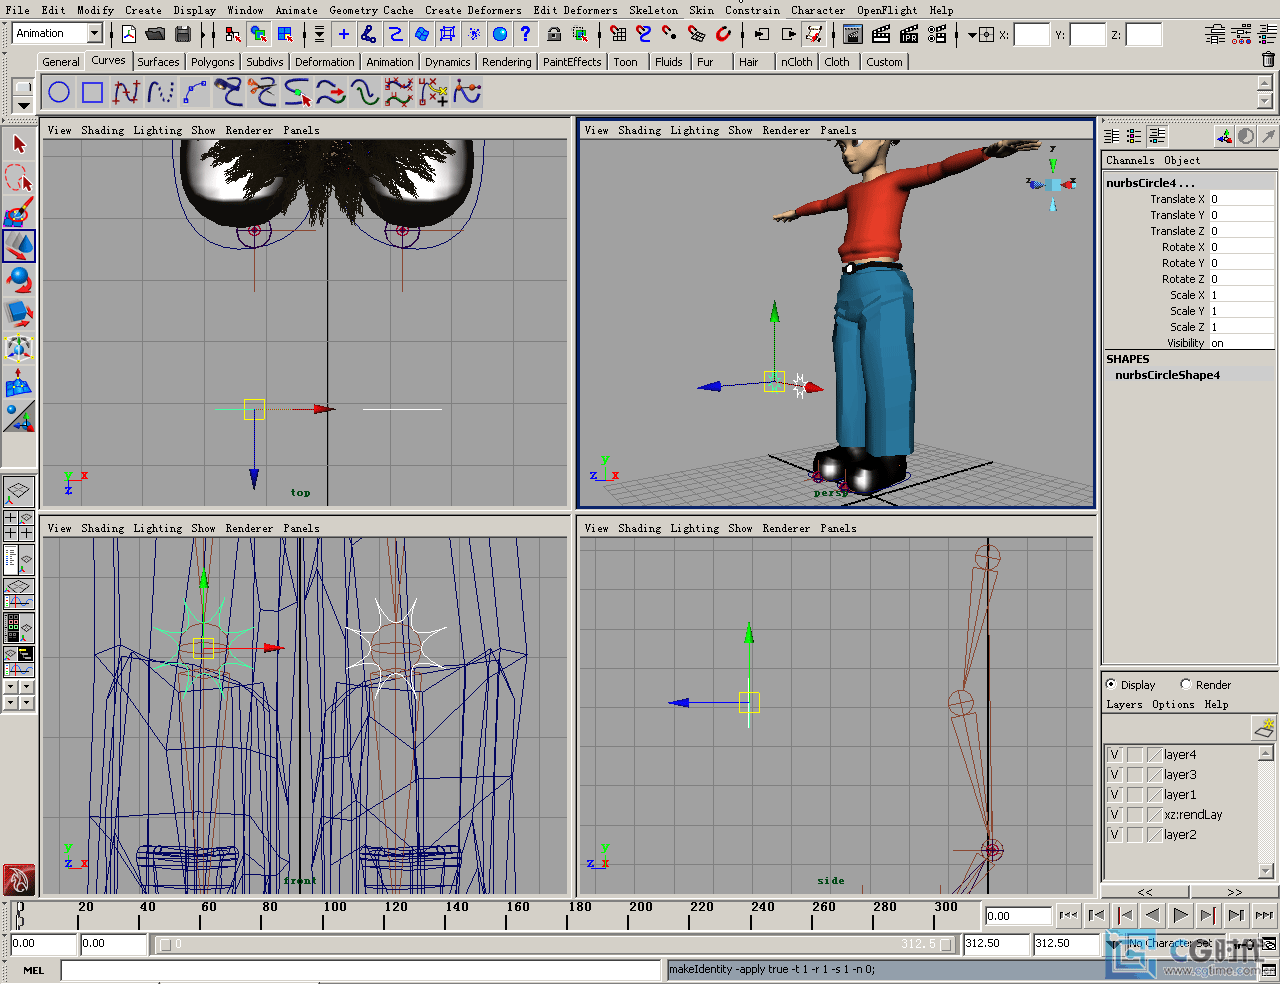Create a new scene with the toolbar icon

pos(129,34)
